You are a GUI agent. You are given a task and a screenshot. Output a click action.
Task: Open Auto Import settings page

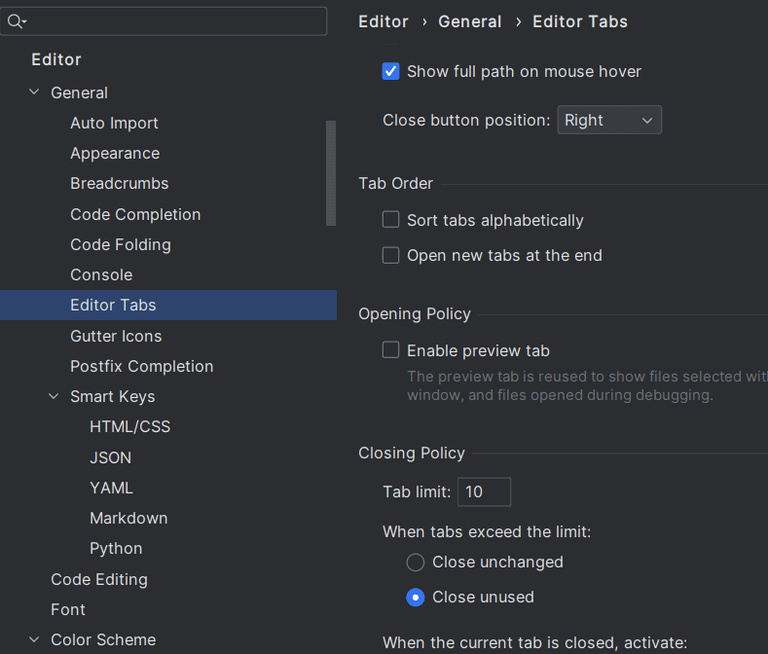[114, 123]
